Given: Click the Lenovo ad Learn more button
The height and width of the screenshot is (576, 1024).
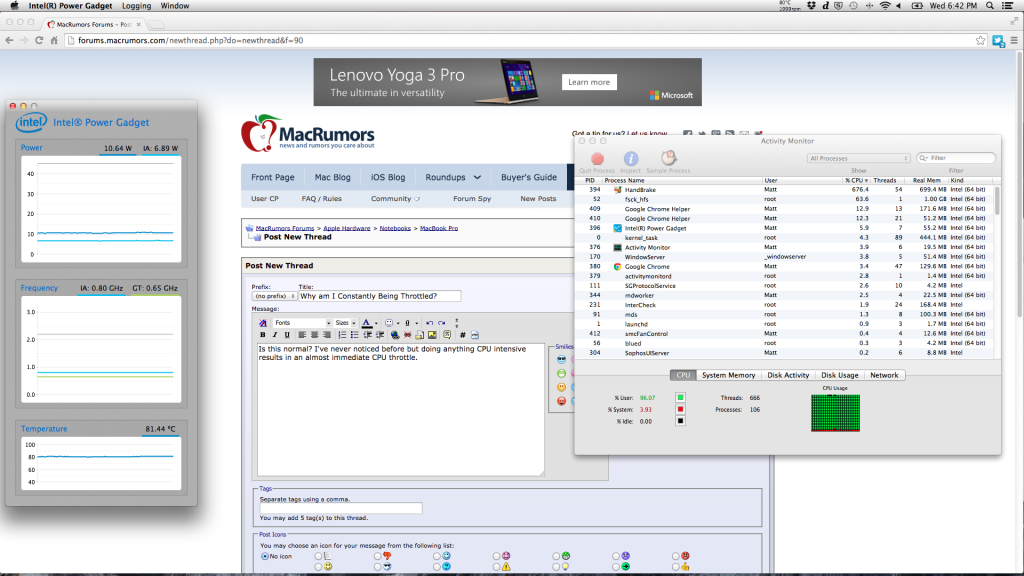Looking at the screenshot, I should point(589,82).
